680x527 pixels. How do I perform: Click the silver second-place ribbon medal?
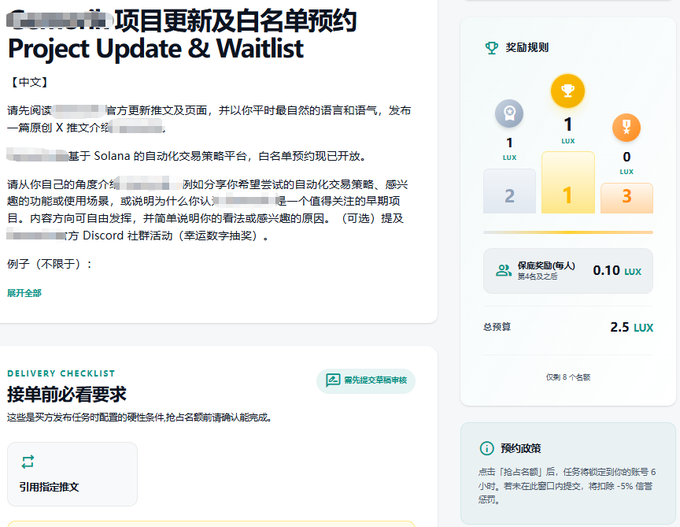[509, 114]
